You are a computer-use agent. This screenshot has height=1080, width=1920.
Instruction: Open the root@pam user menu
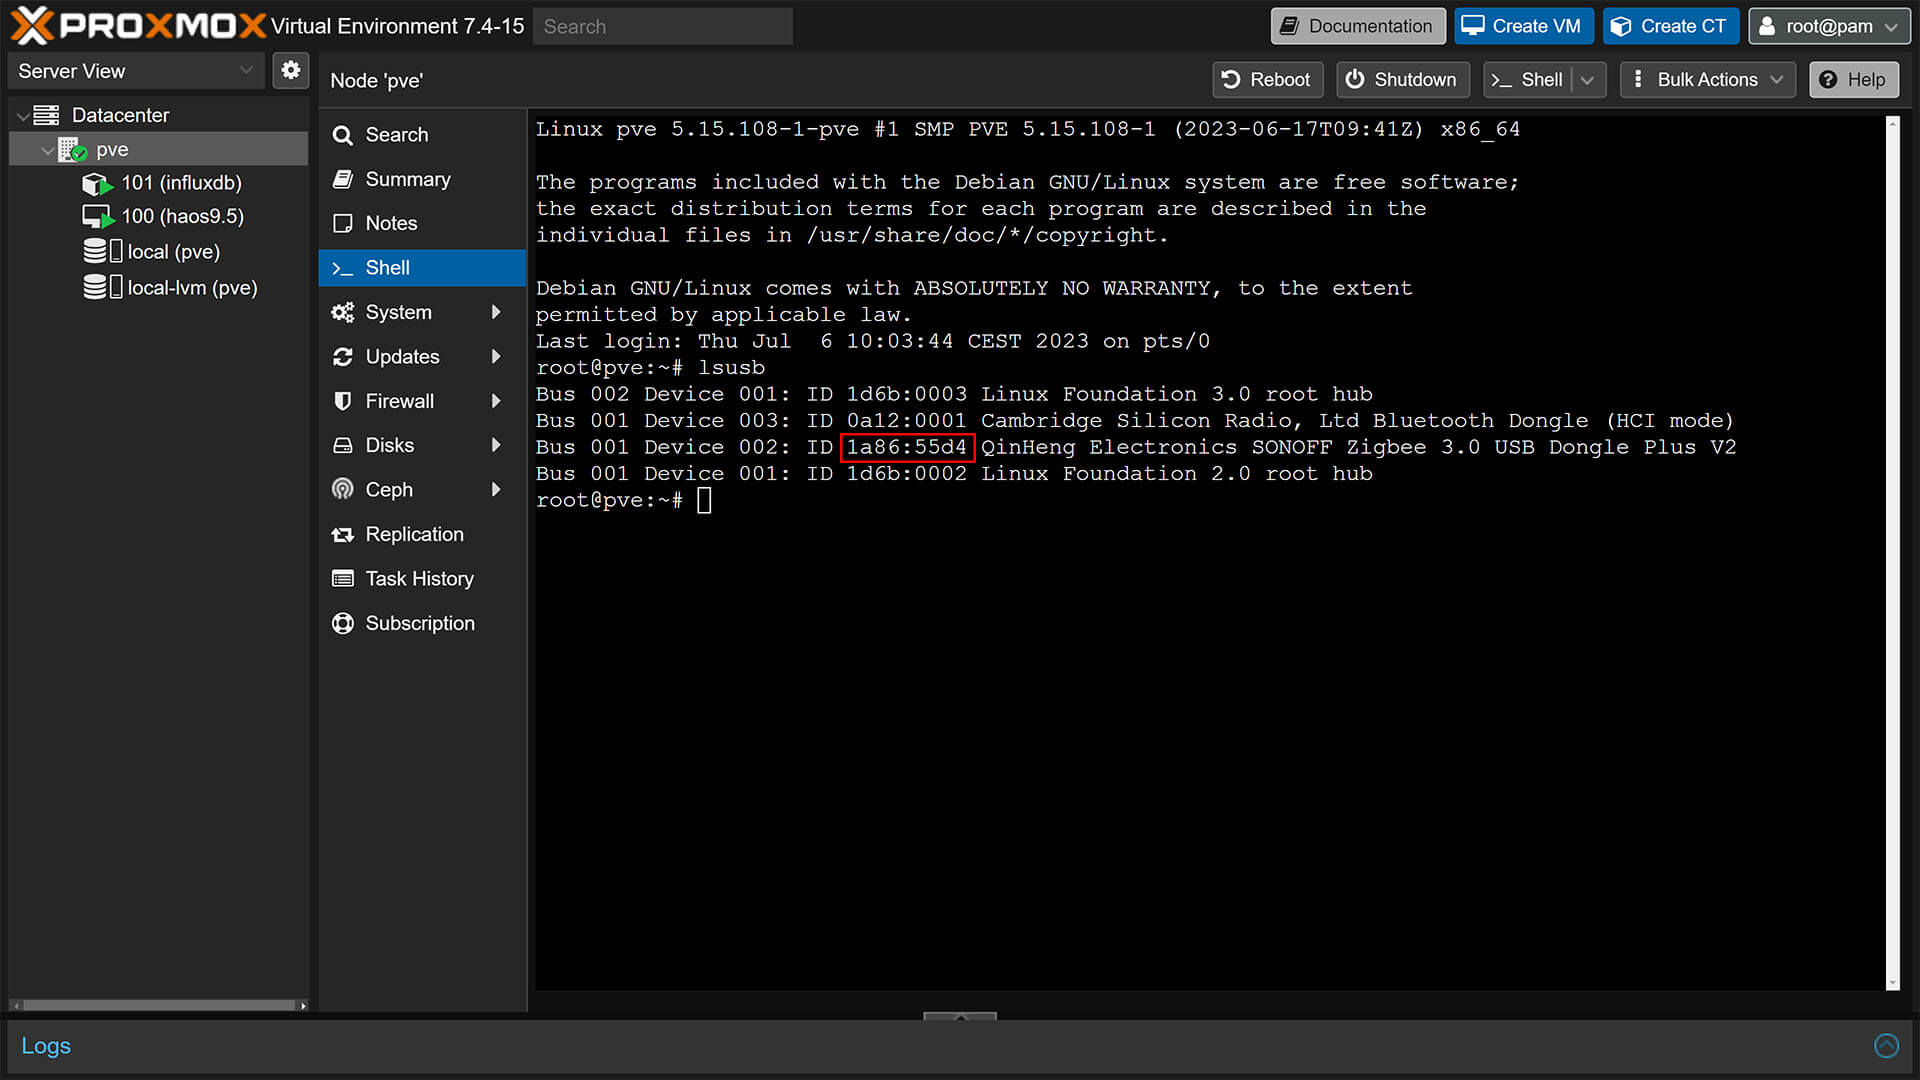point(1828,26)
